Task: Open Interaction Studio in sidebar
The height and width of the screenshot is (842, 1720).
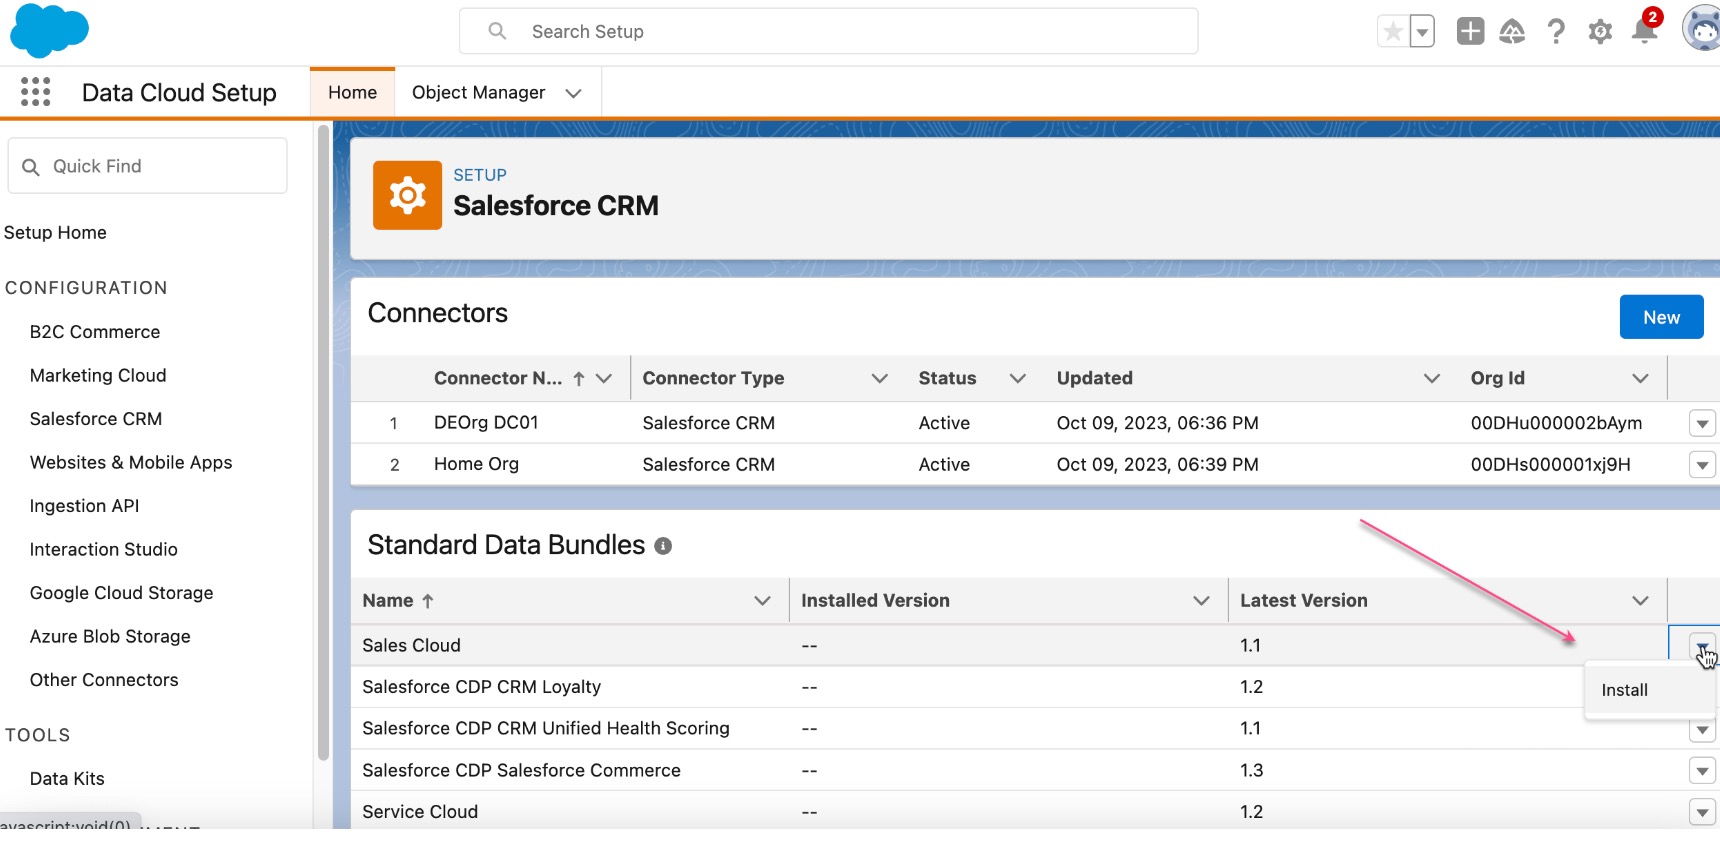Action: pyautogui.click(x=103, y=549)
